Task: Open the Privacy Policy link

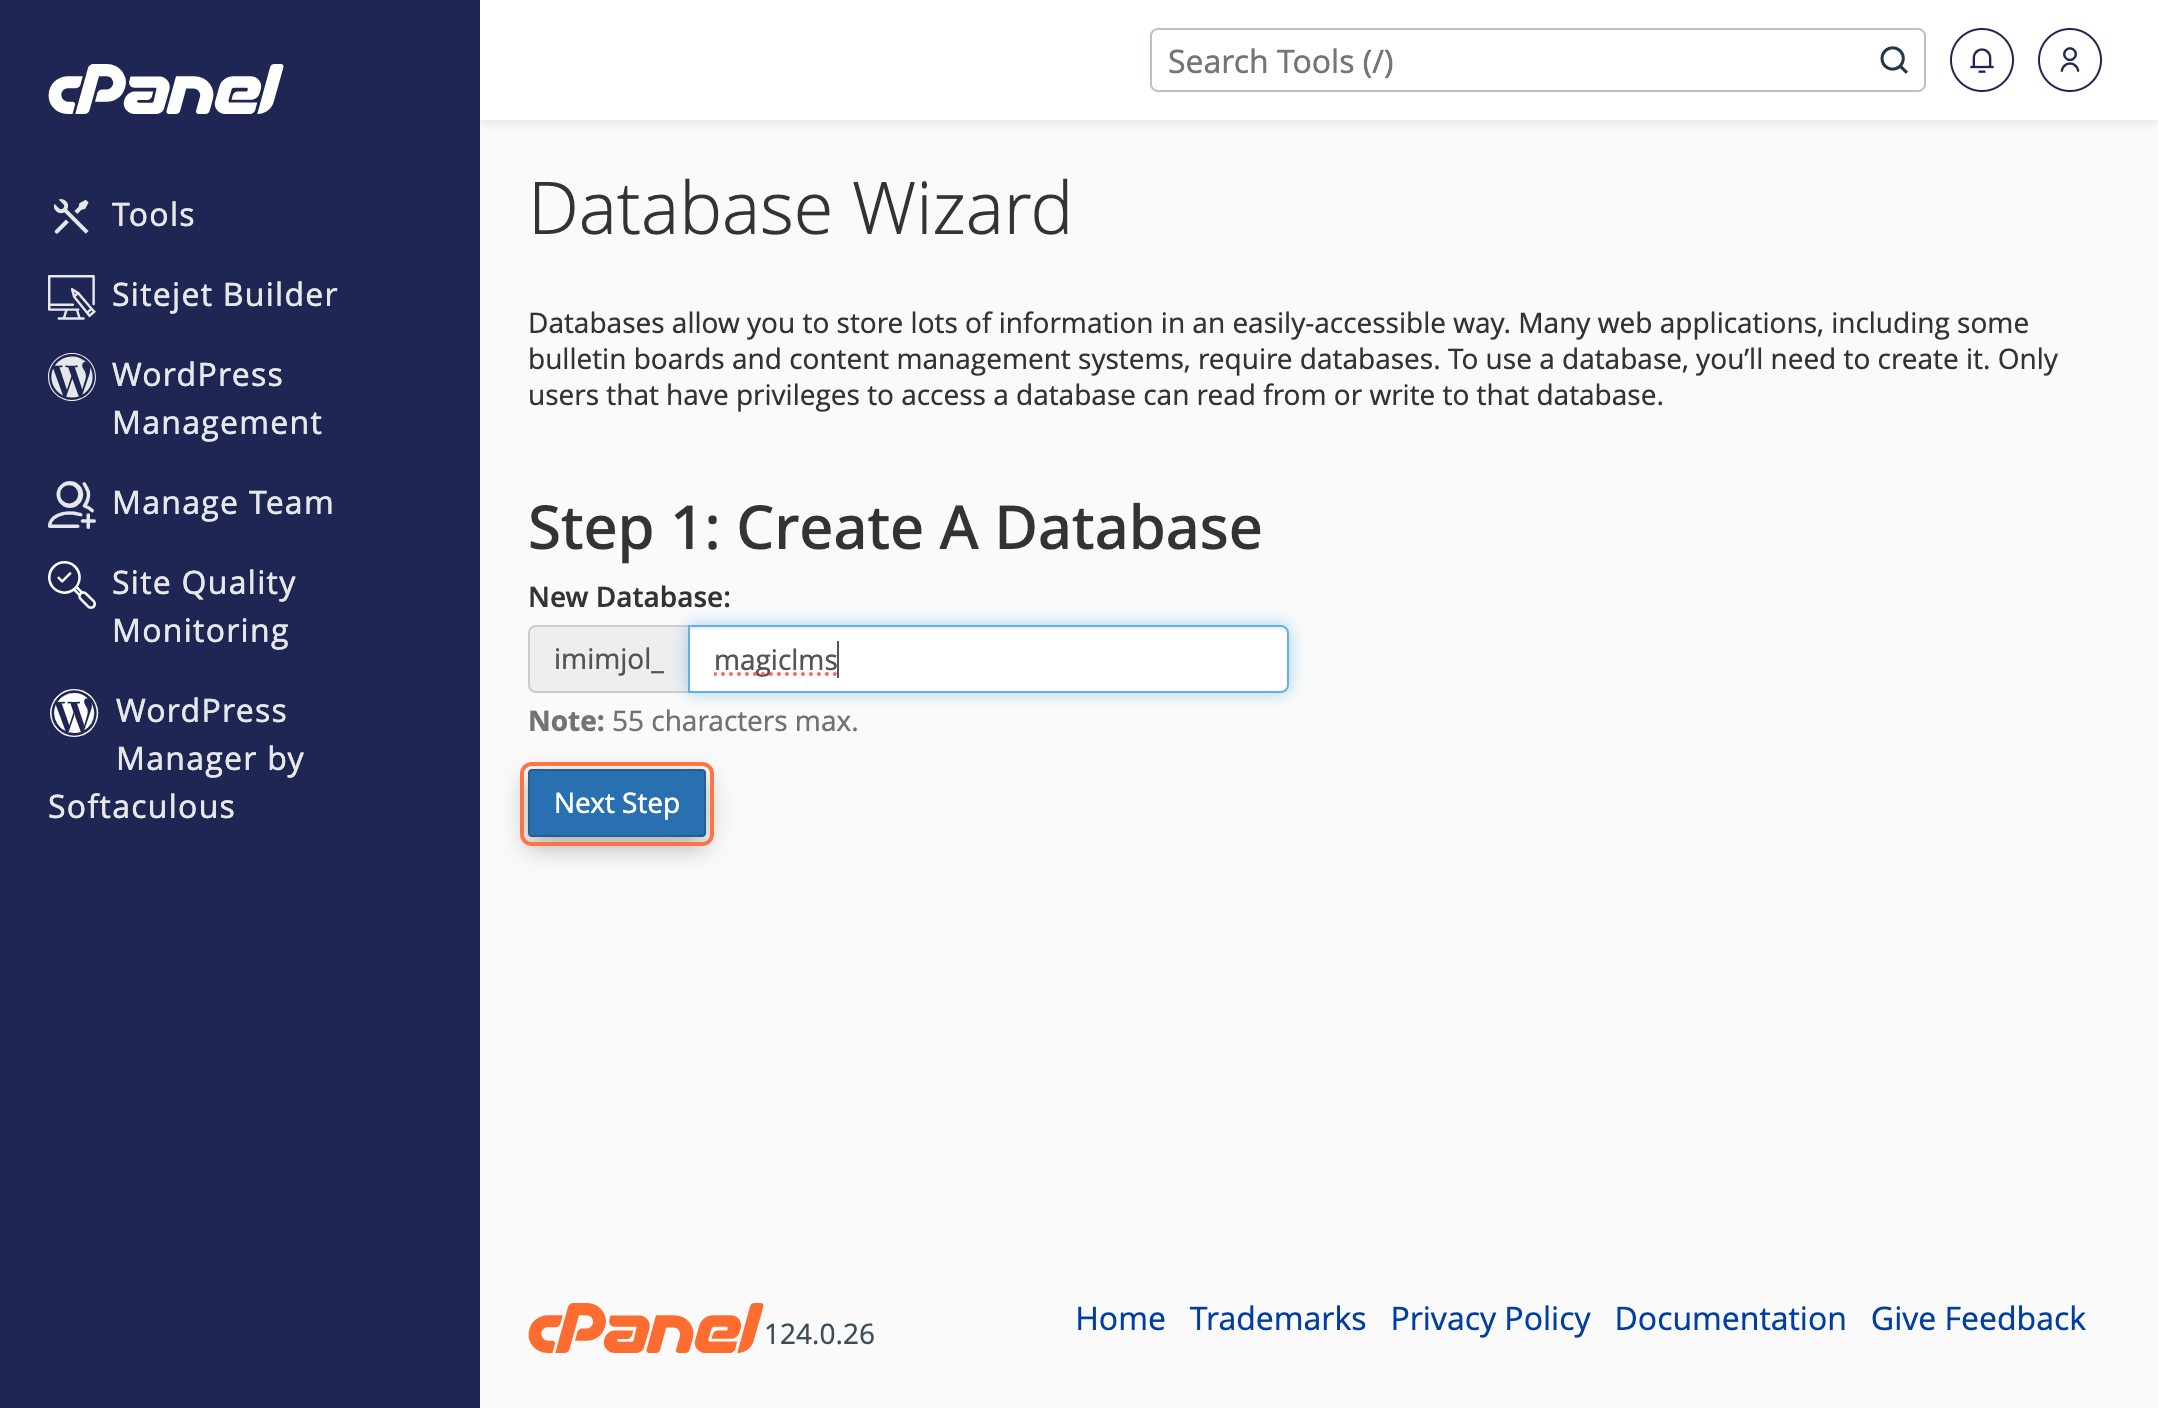Action: coord(1490,1318)
